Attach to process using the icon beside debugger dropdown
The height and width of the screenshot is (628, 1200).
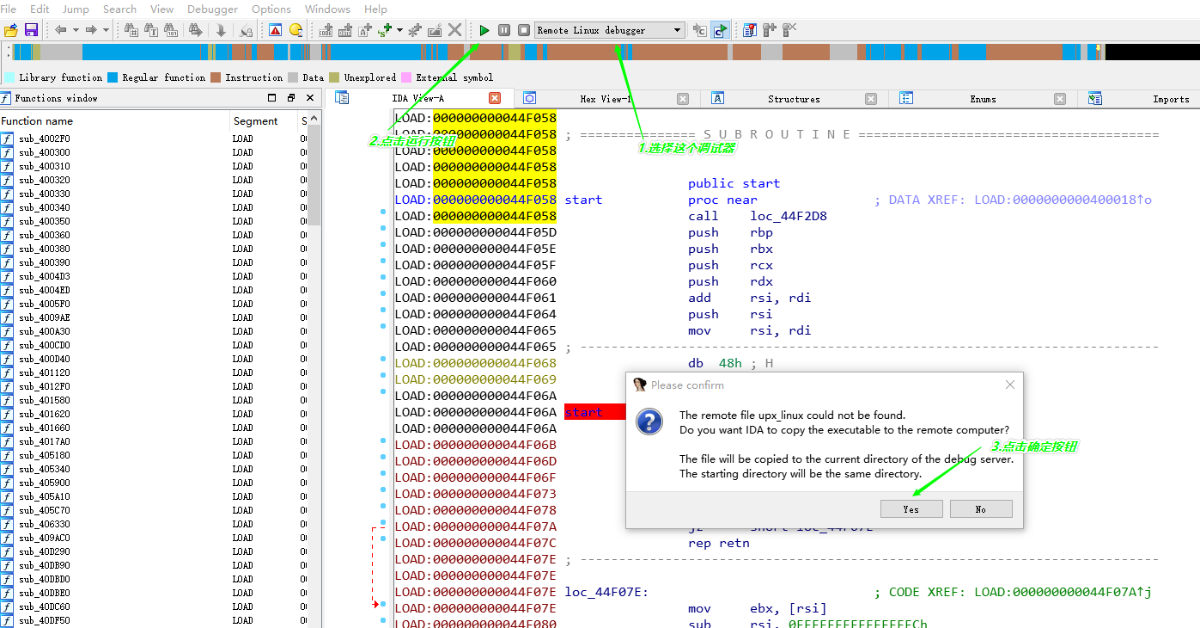698,30
